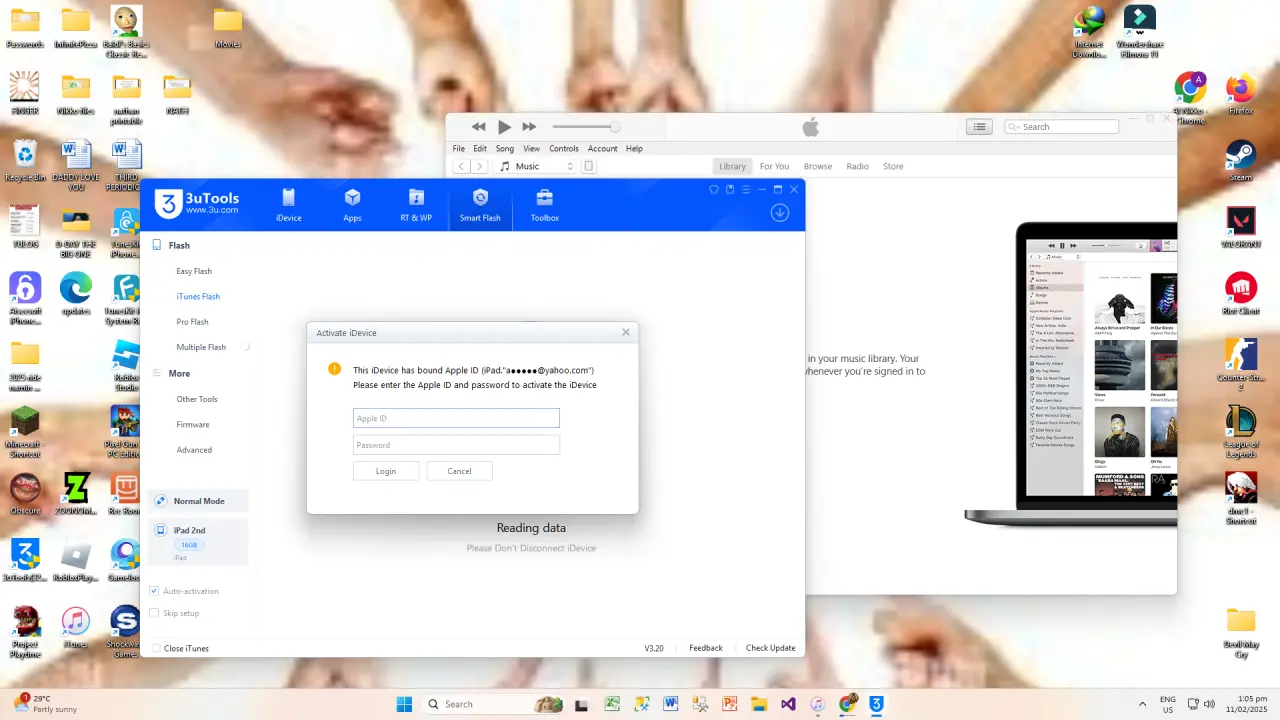Click the iTunes previous track button

click(x=478, y=127)
